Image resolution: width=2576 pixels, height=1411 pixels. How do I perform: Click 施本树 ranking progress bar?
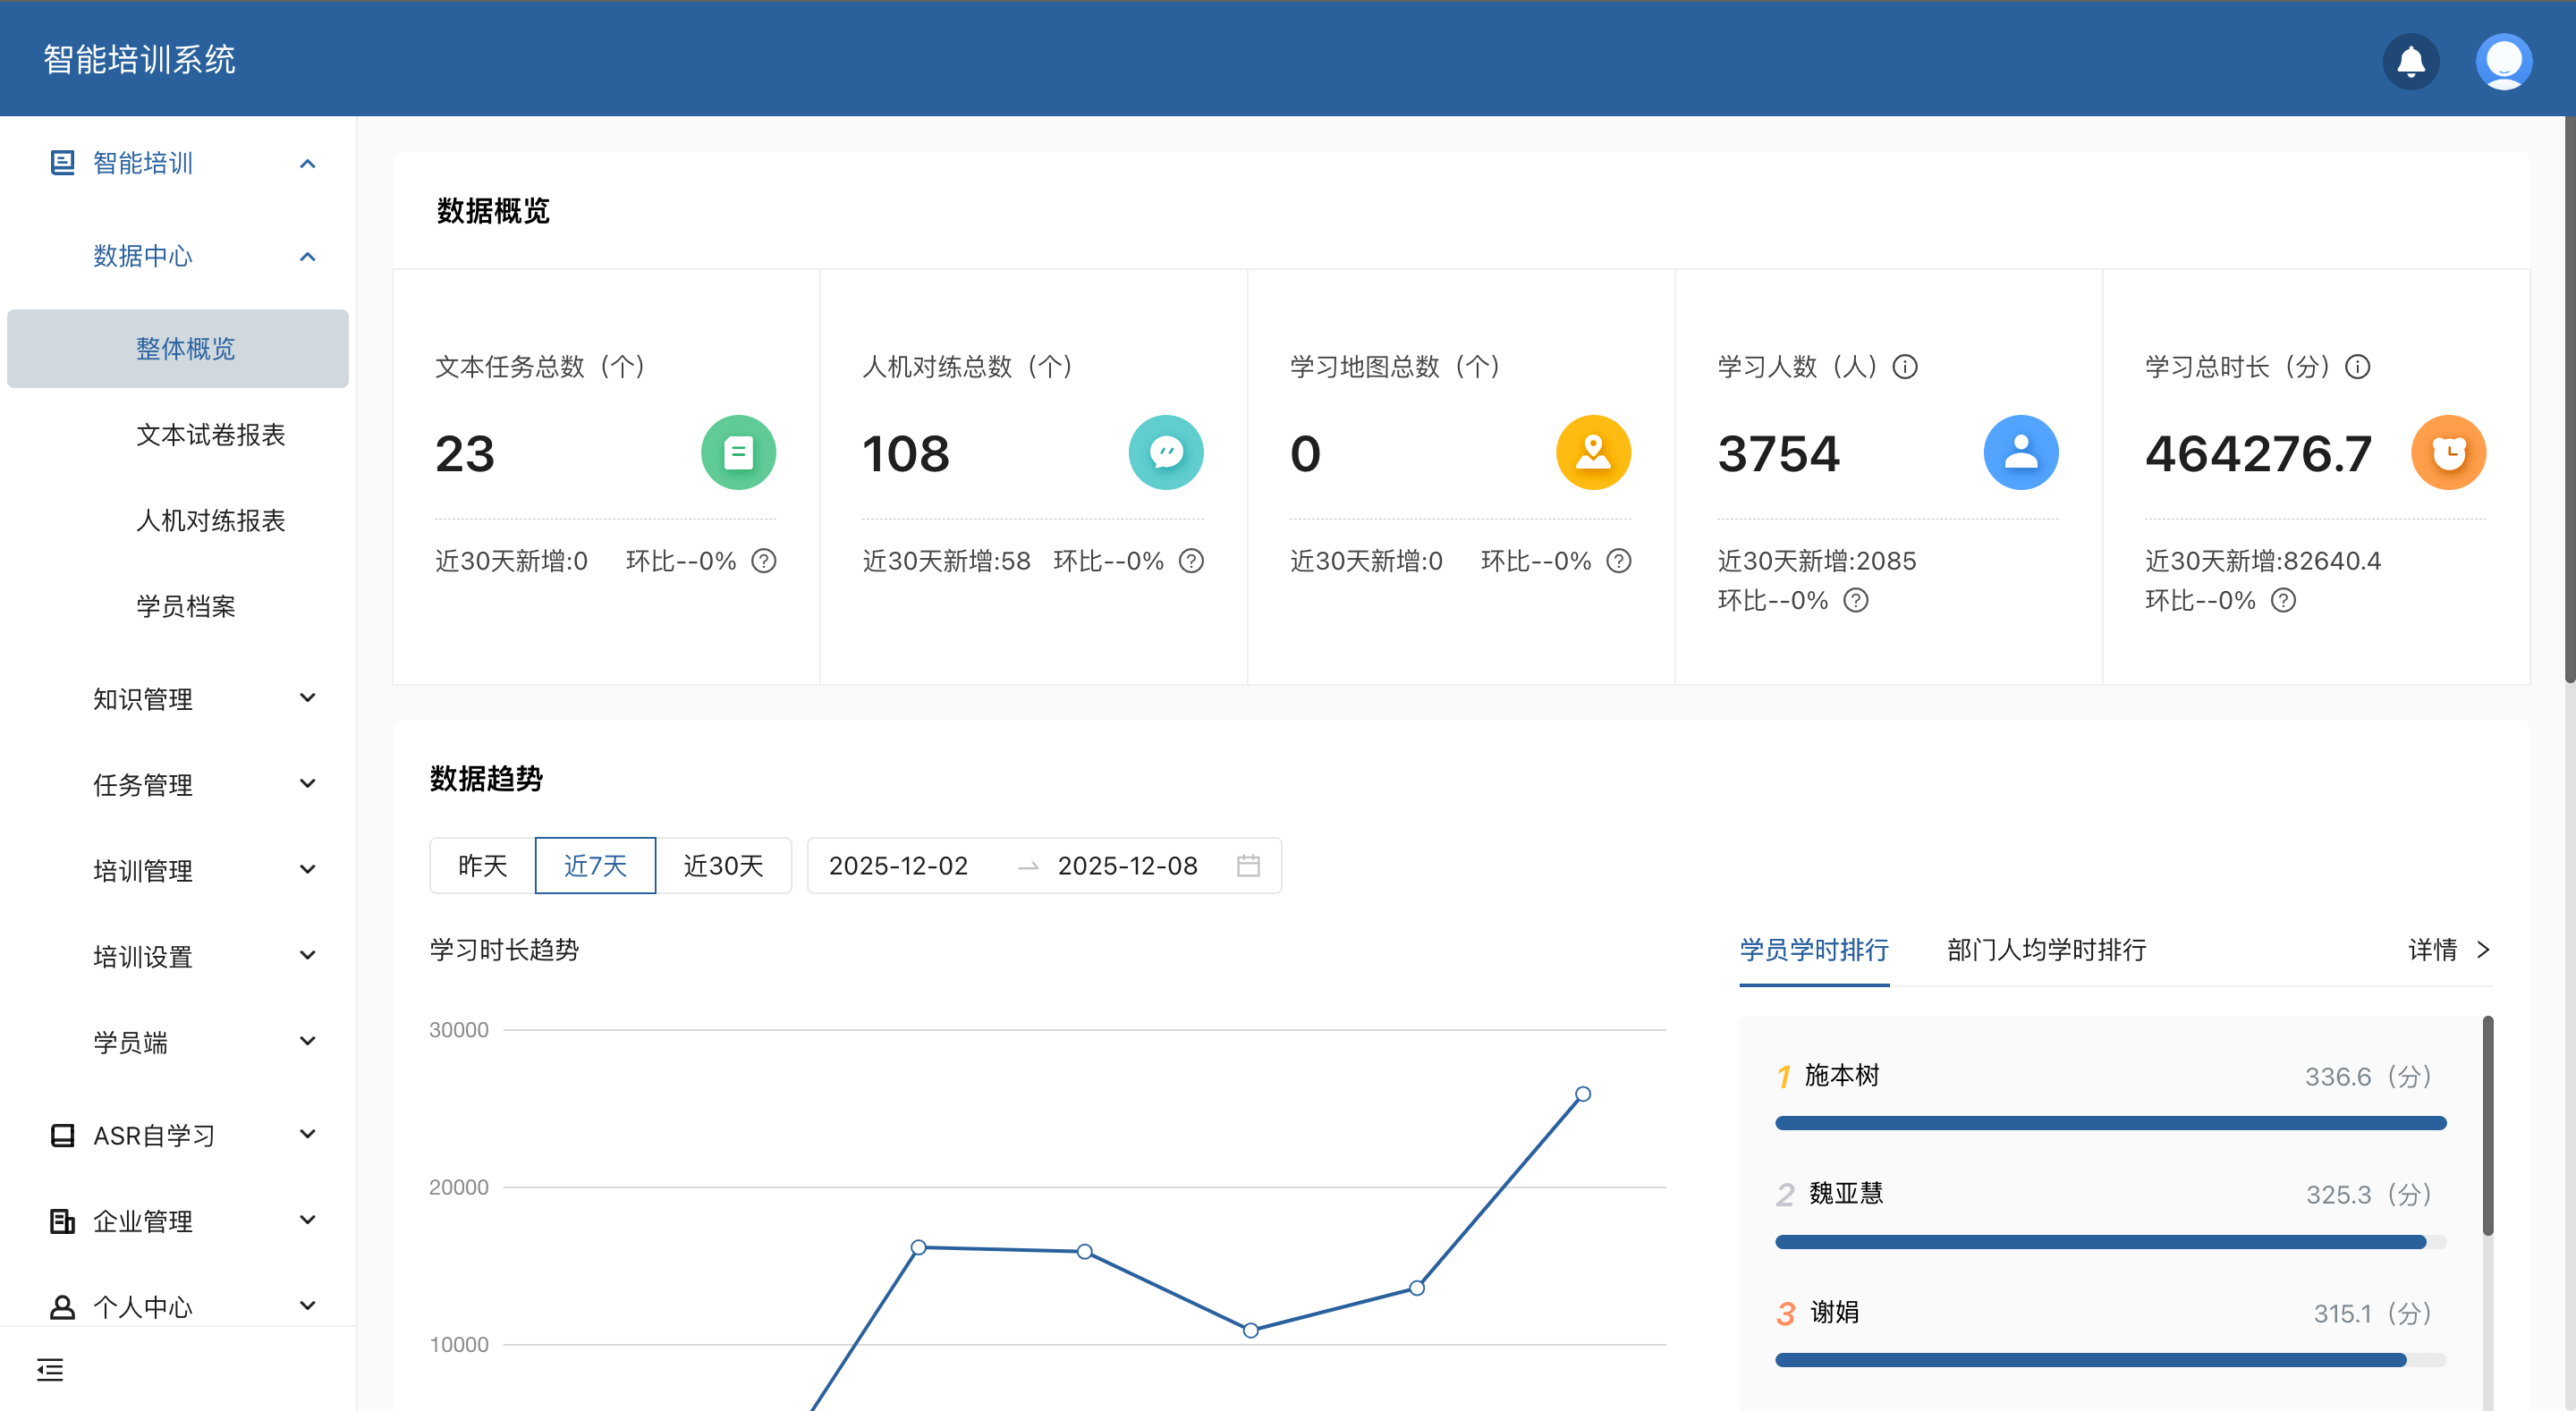coord(2110,1123)
